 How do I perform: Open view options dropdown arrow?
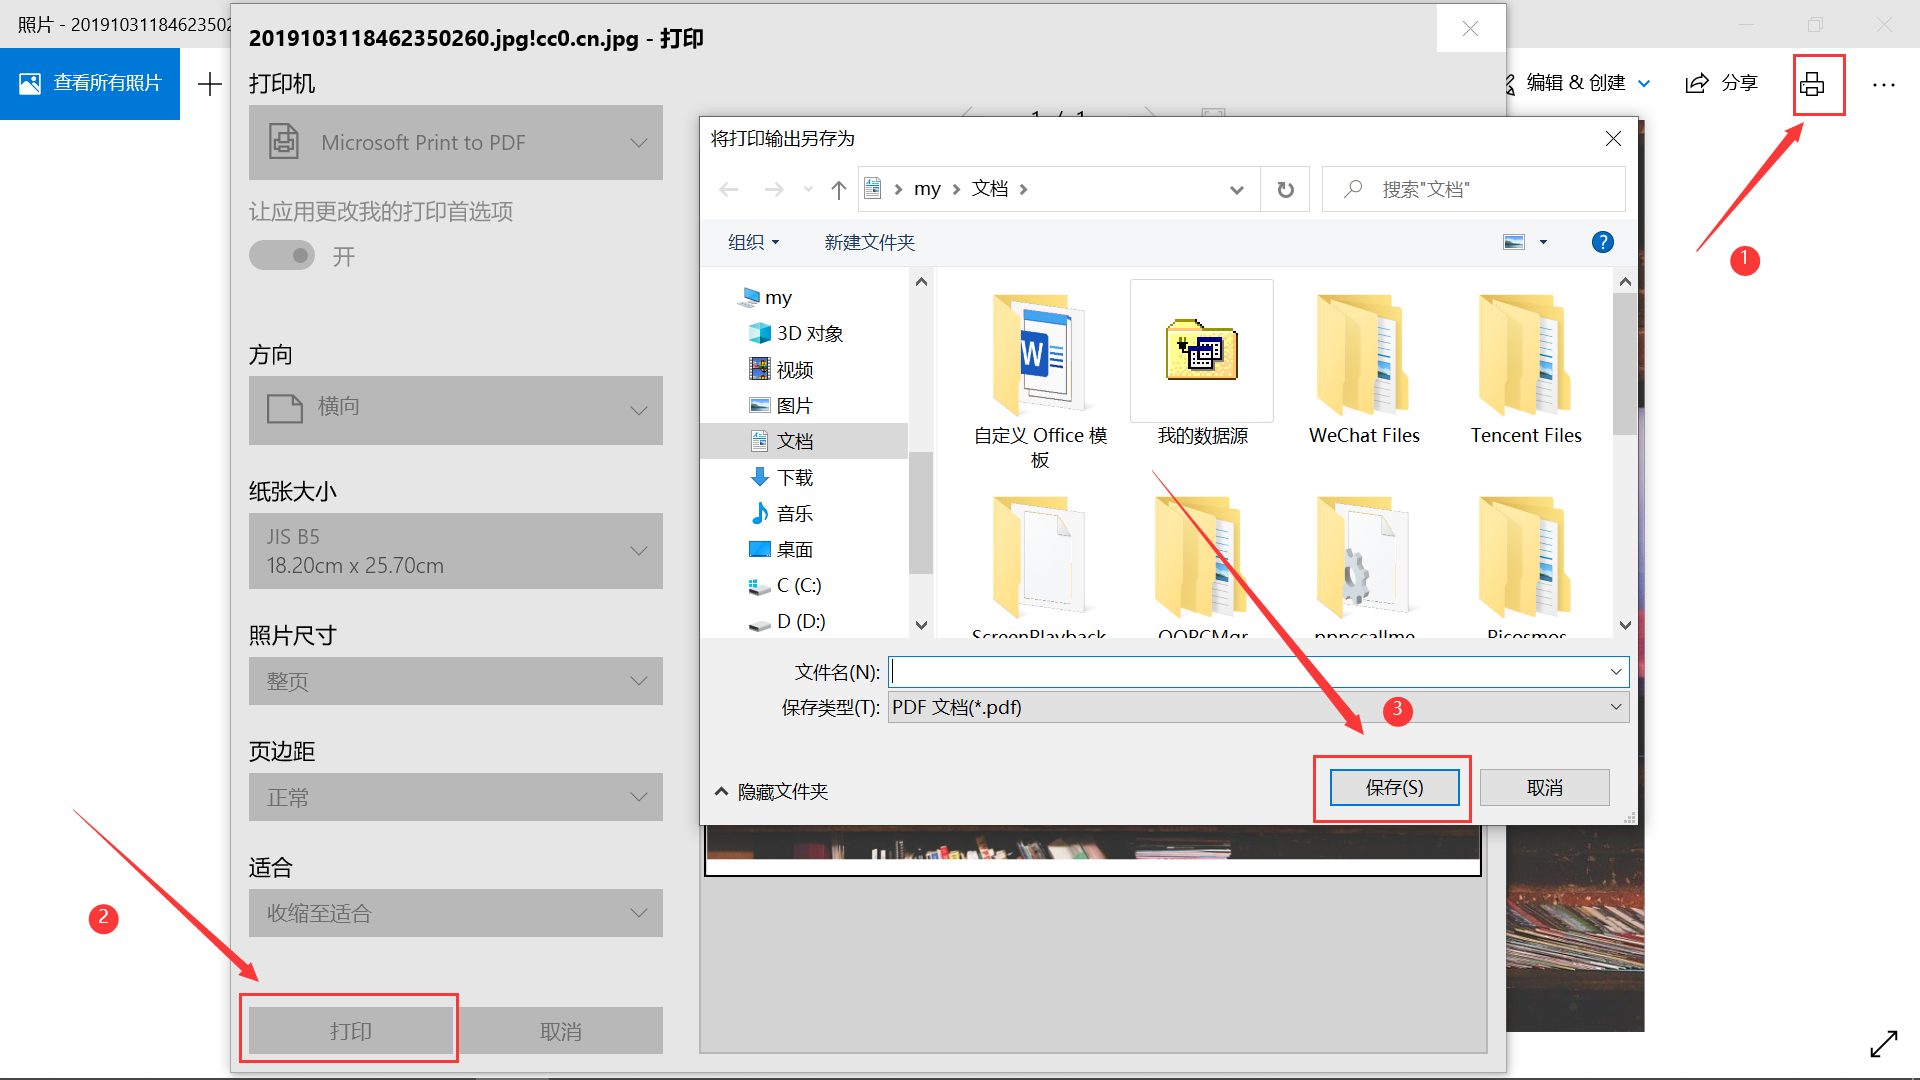pos(1543,242)
